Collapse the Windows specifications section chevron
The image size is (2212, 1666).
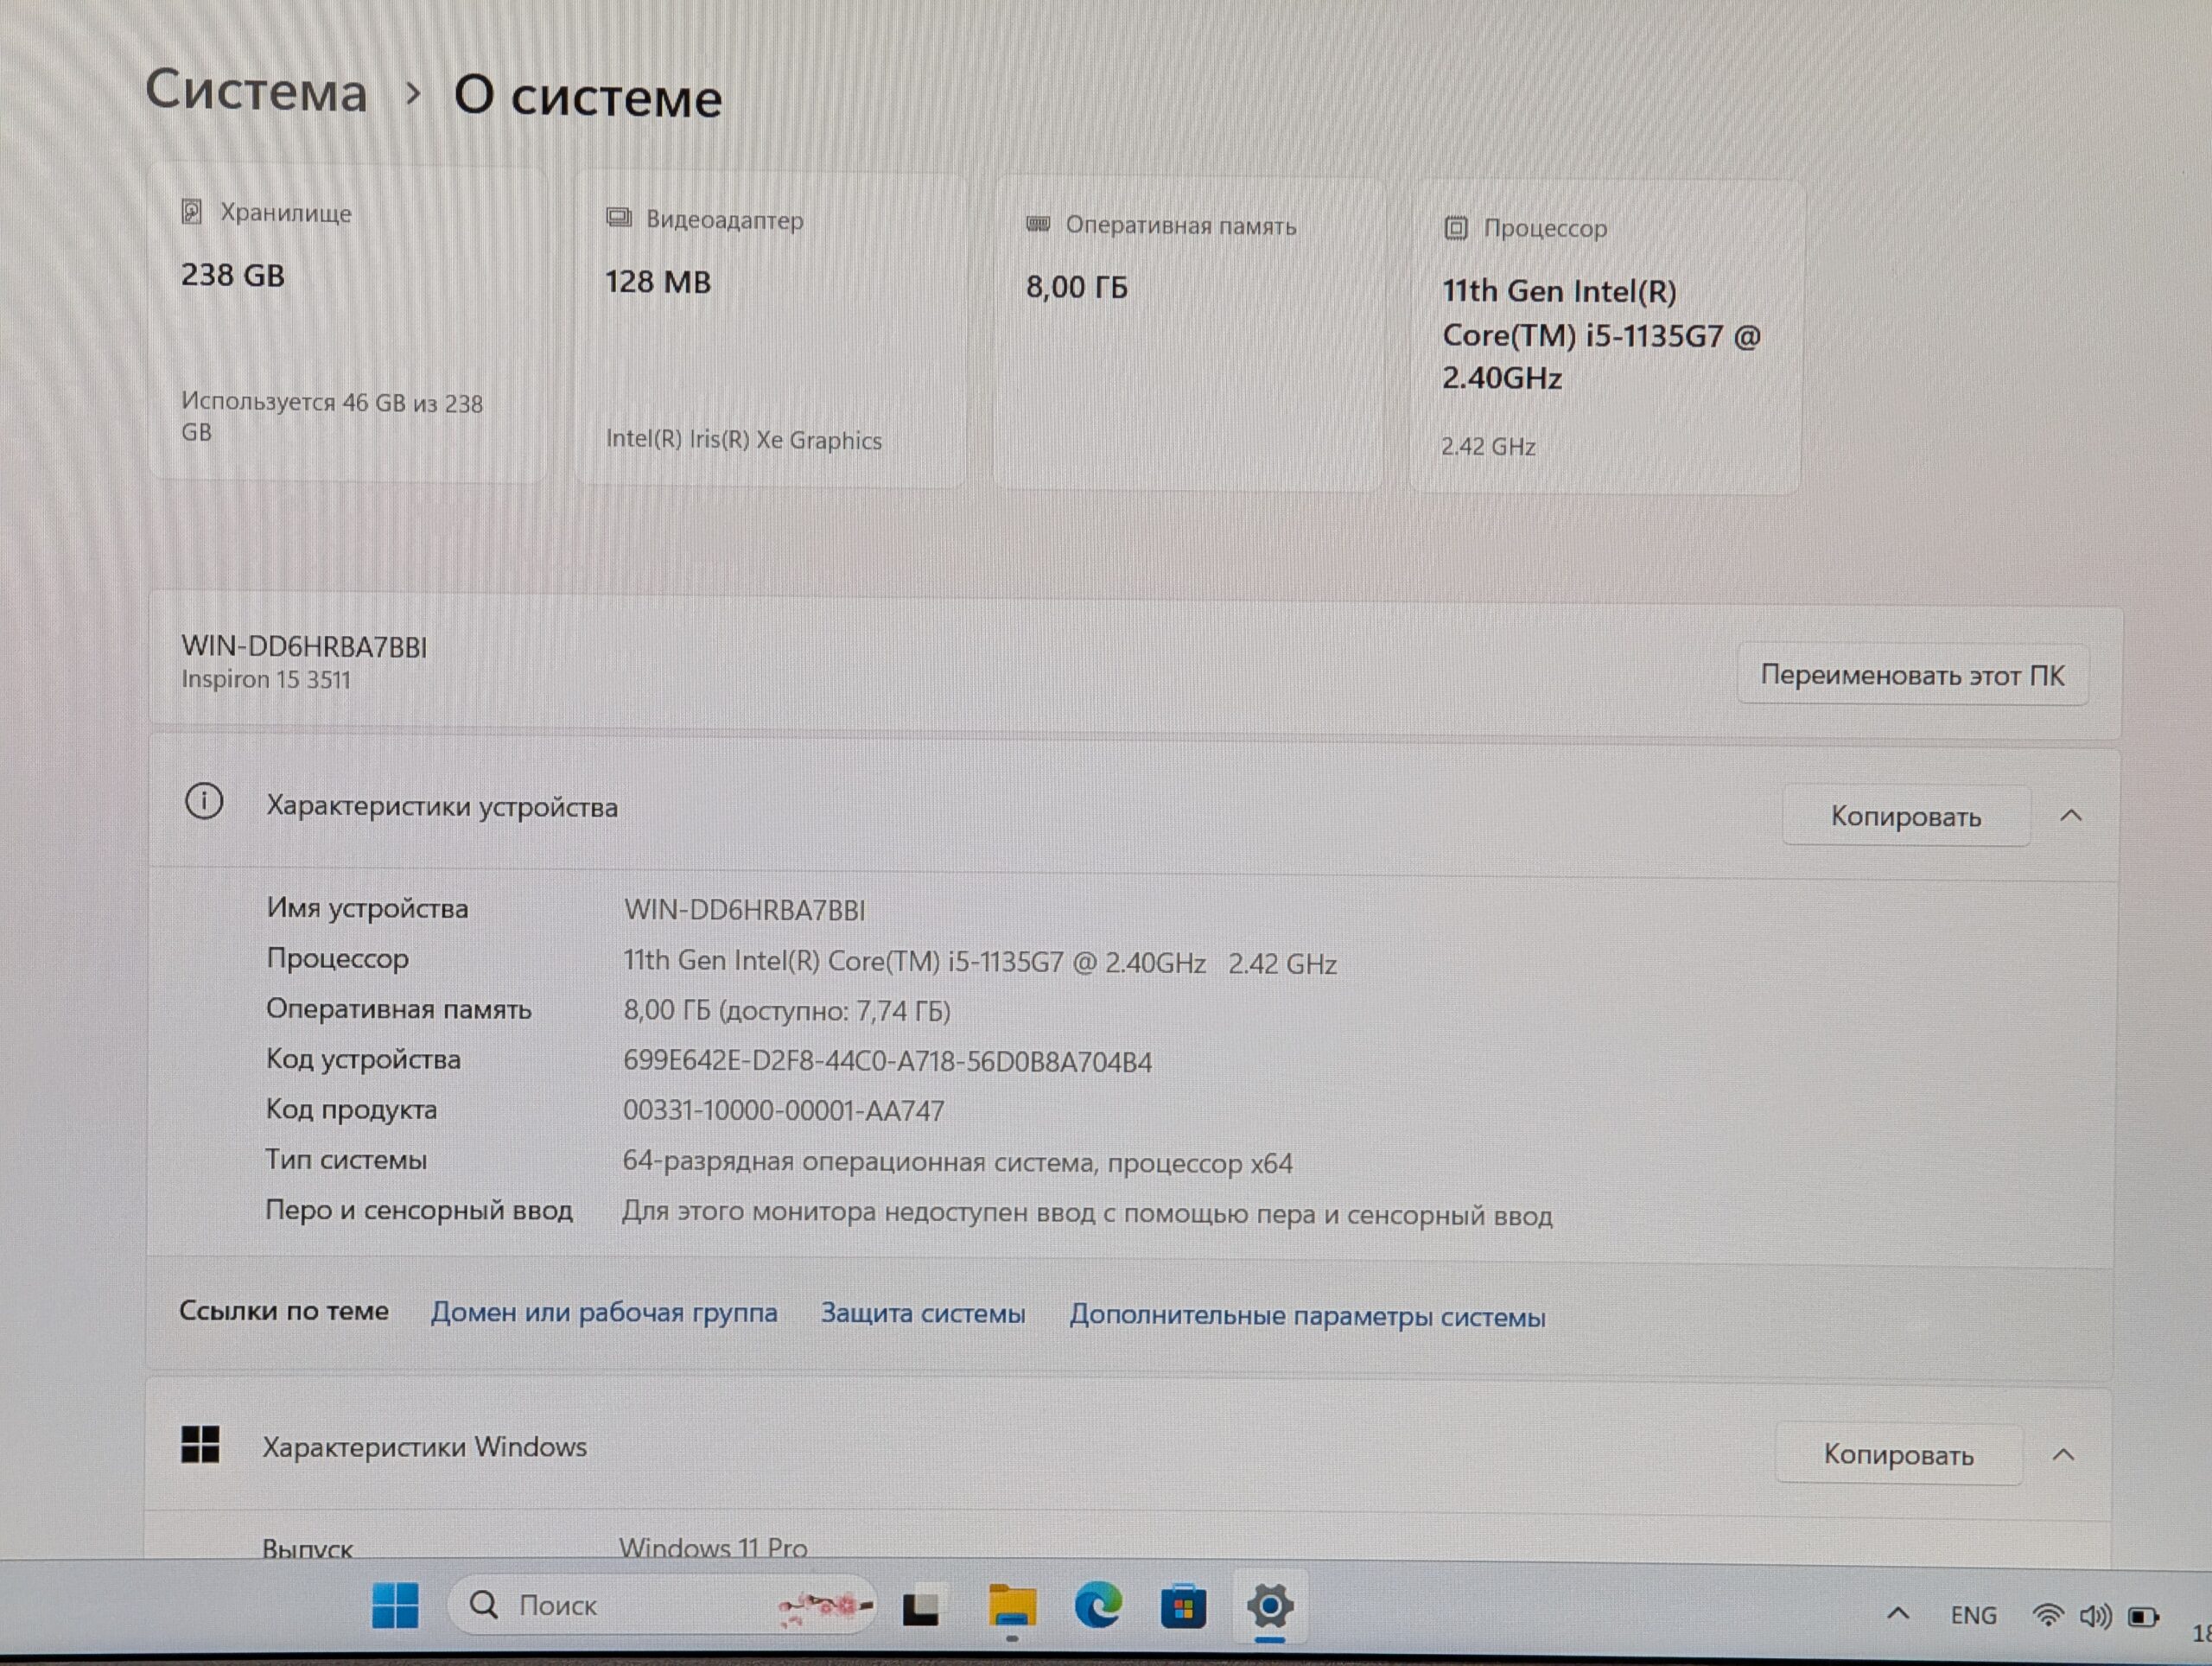pos(2063,1454)
